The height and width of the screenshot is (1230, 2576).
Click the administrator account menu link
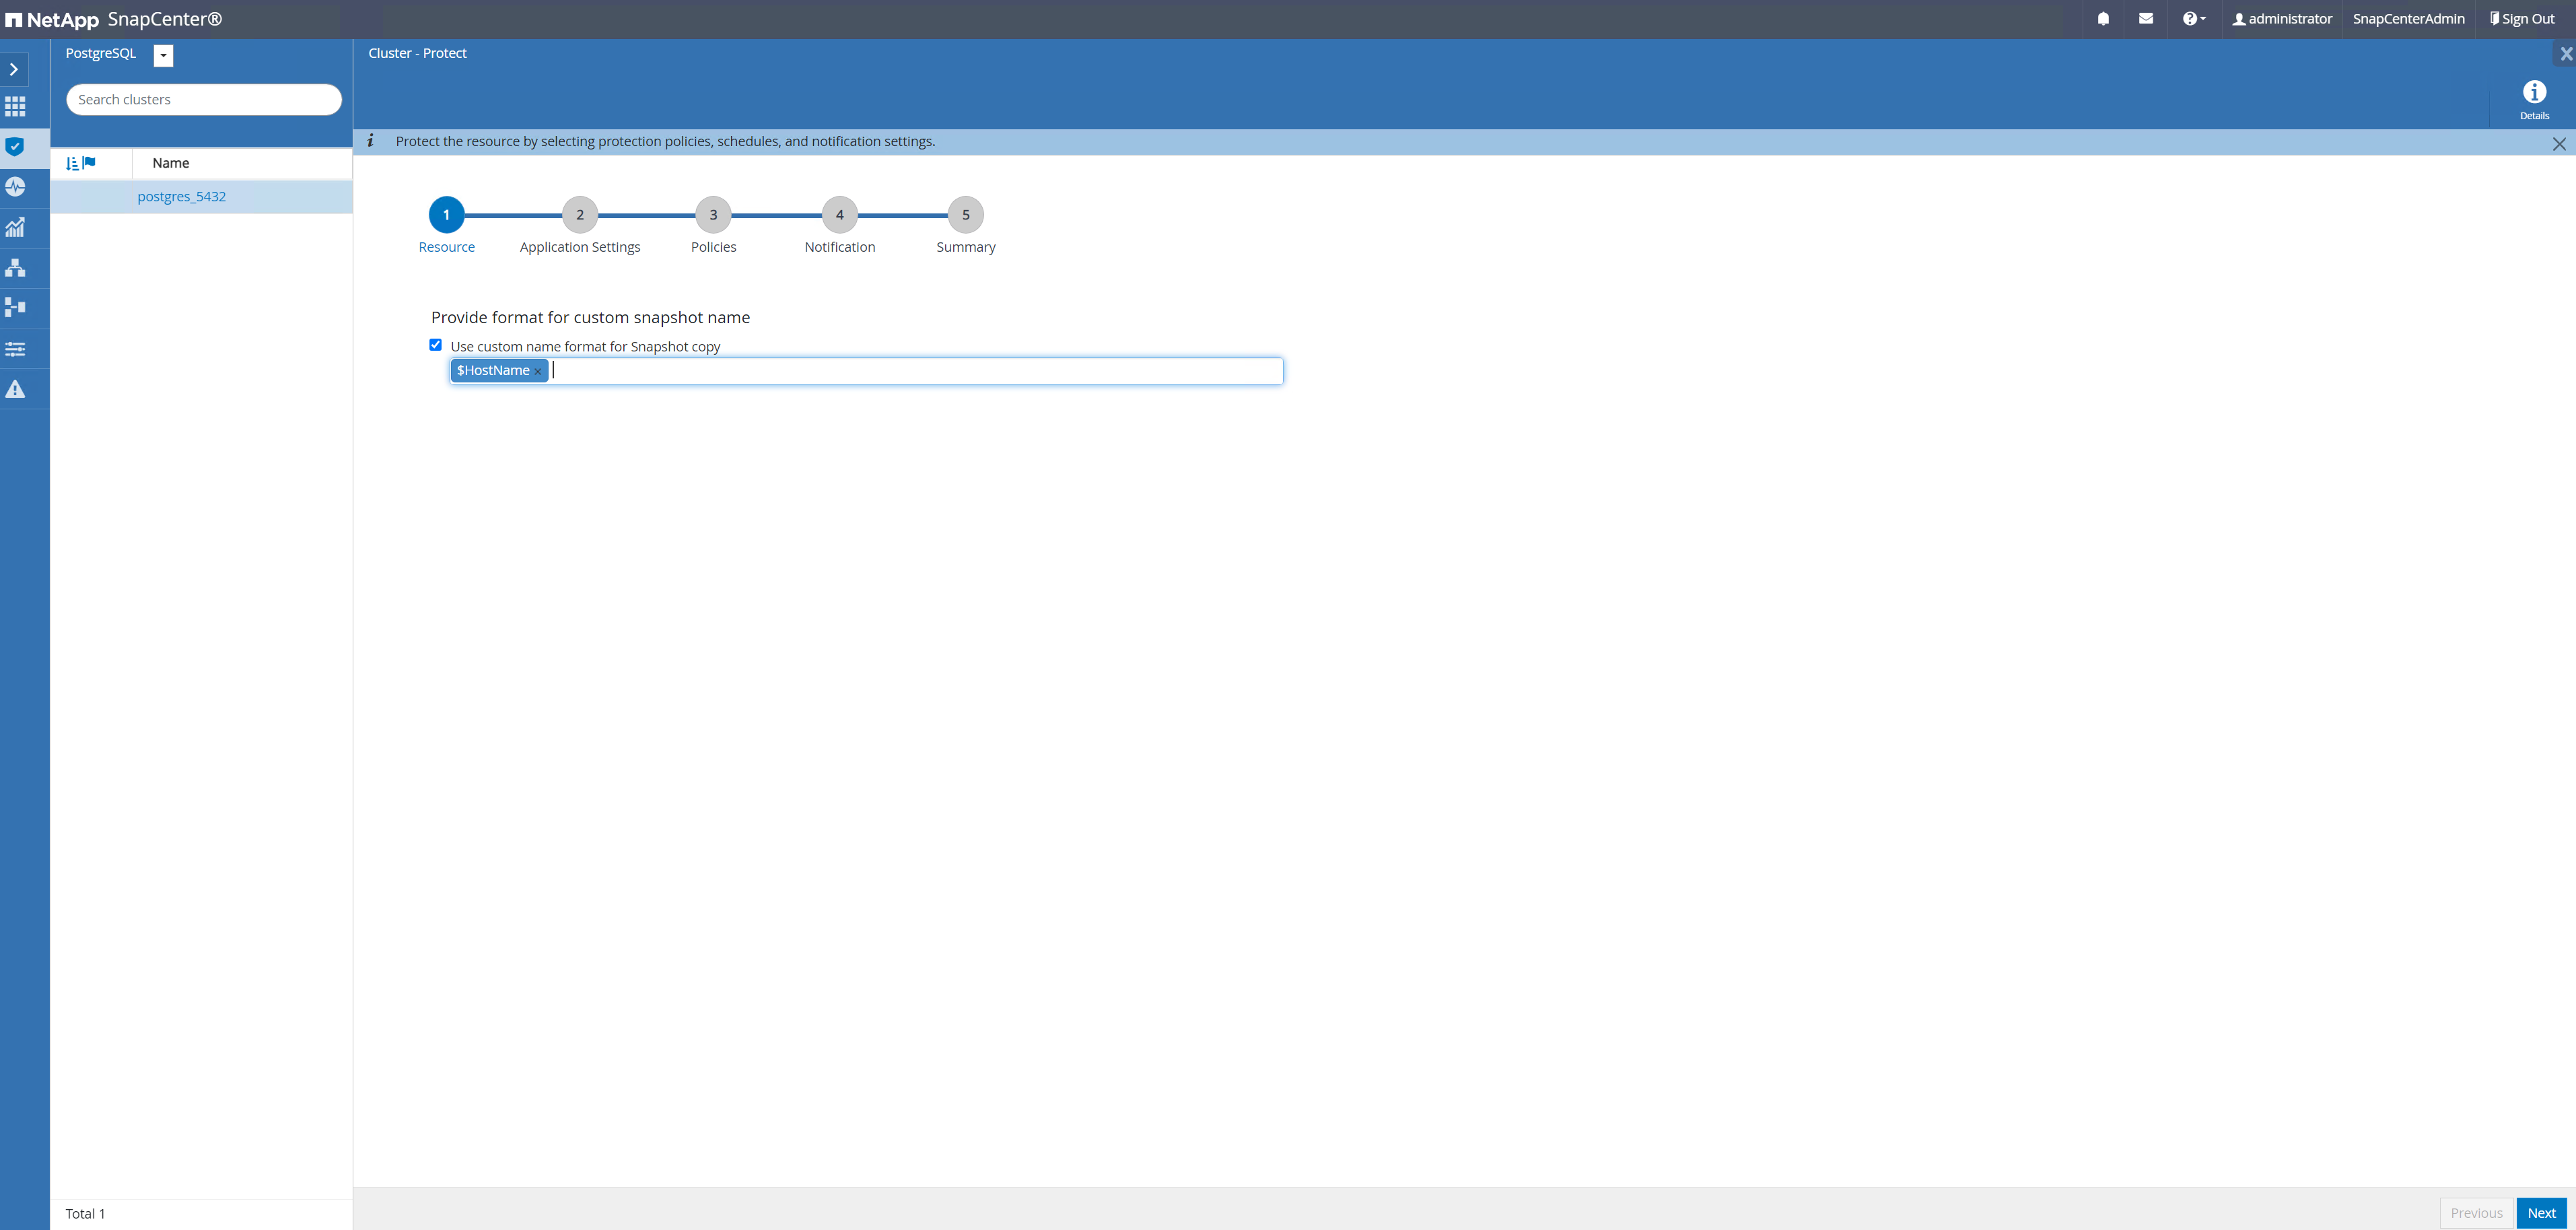(x=2285, y=18)
